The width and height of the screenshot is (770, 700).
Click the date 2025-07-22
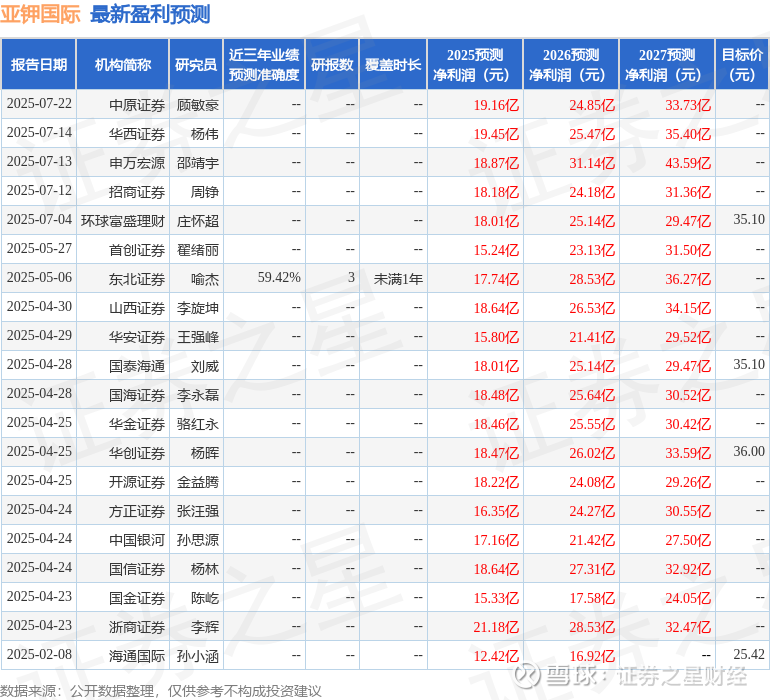[x=39, y=104]
